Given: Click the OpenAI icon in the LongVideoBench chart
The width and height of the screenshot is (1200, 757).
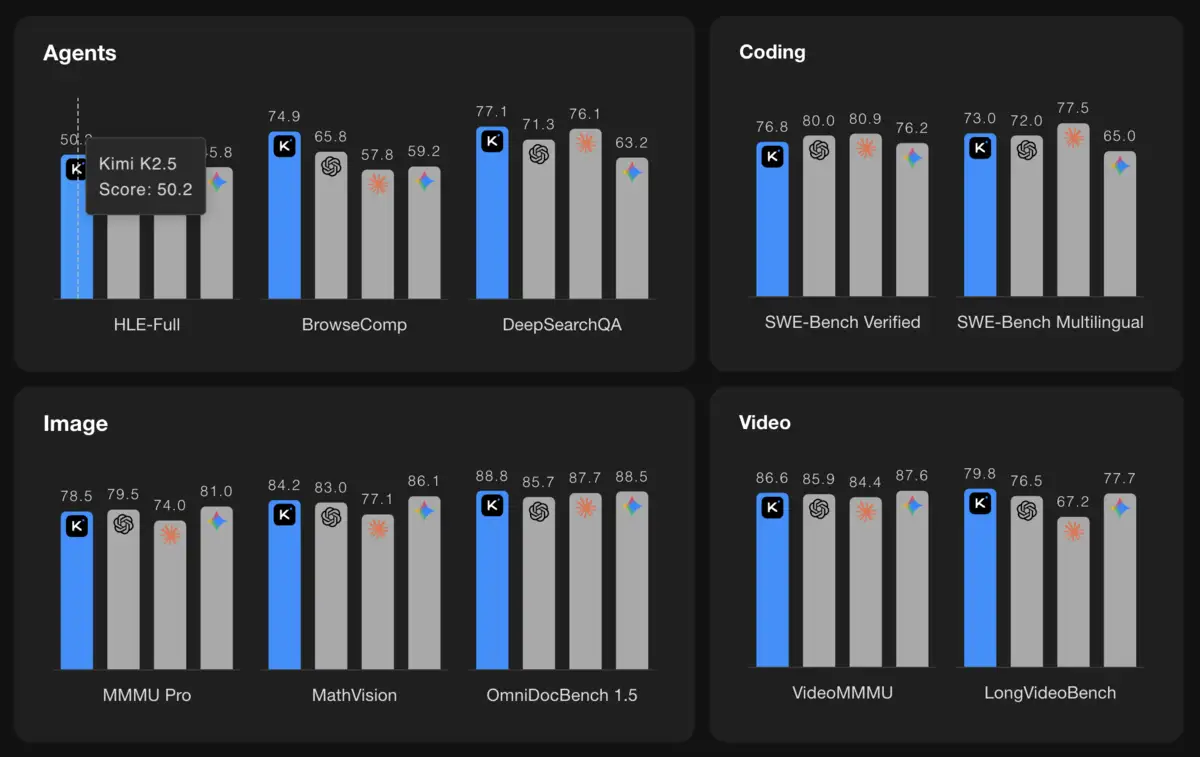Looking at the screenshot, I should click(x=1027, y=510).
